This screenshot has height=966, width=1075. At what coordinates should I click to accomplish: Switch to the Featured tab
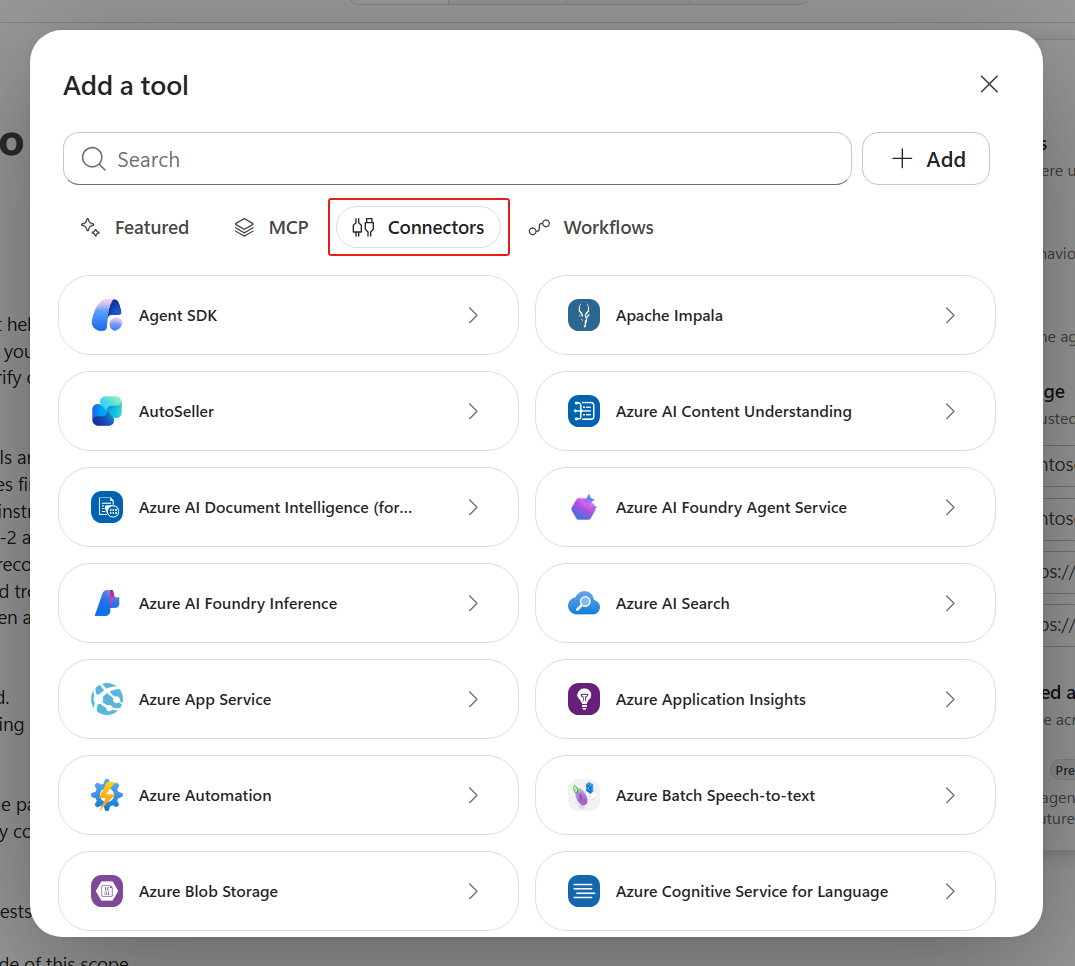click(134, 227)
